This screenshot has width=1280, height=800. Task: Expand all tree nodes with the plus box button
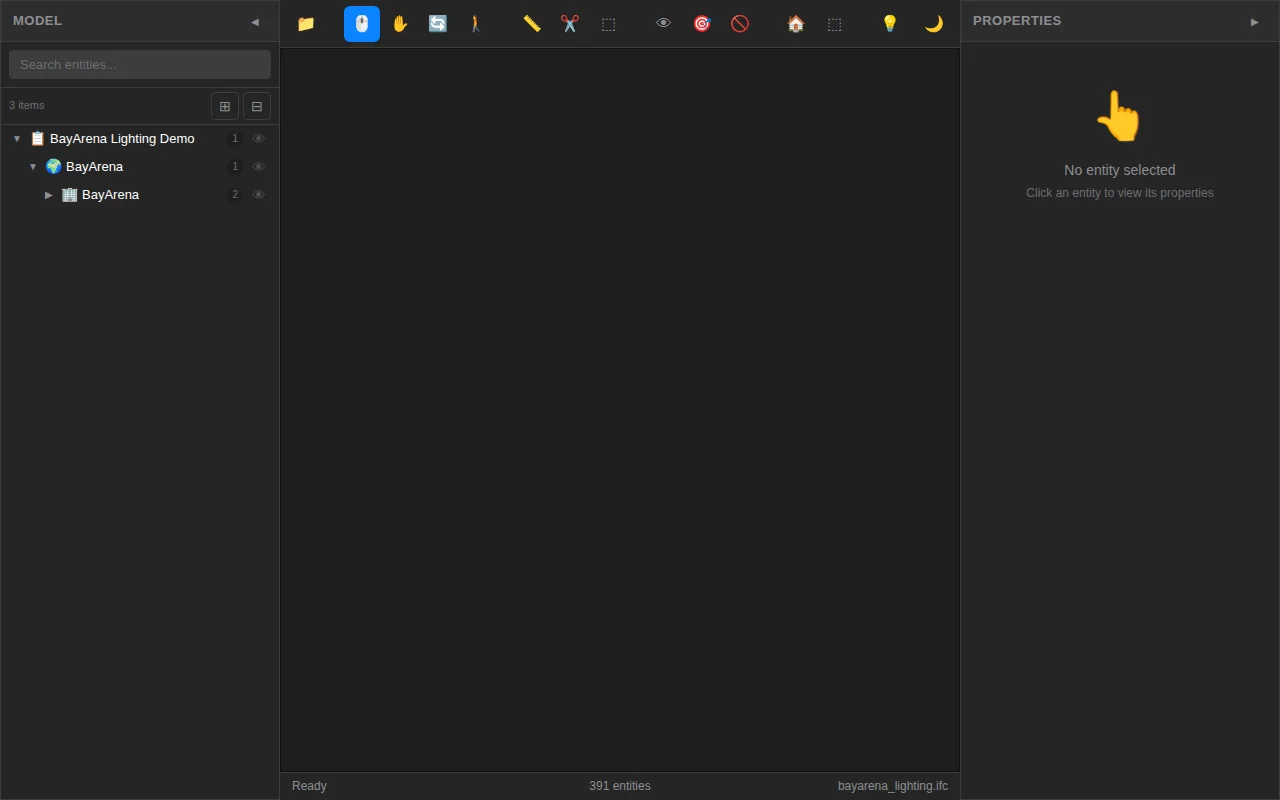click(225, 106)
